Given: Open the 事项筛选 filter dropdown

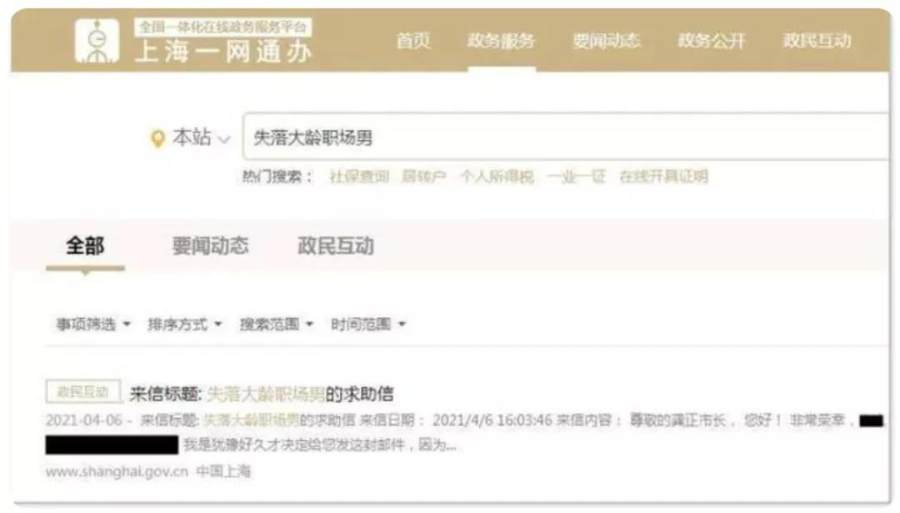Looking at the screenshot, I should 93,324.
